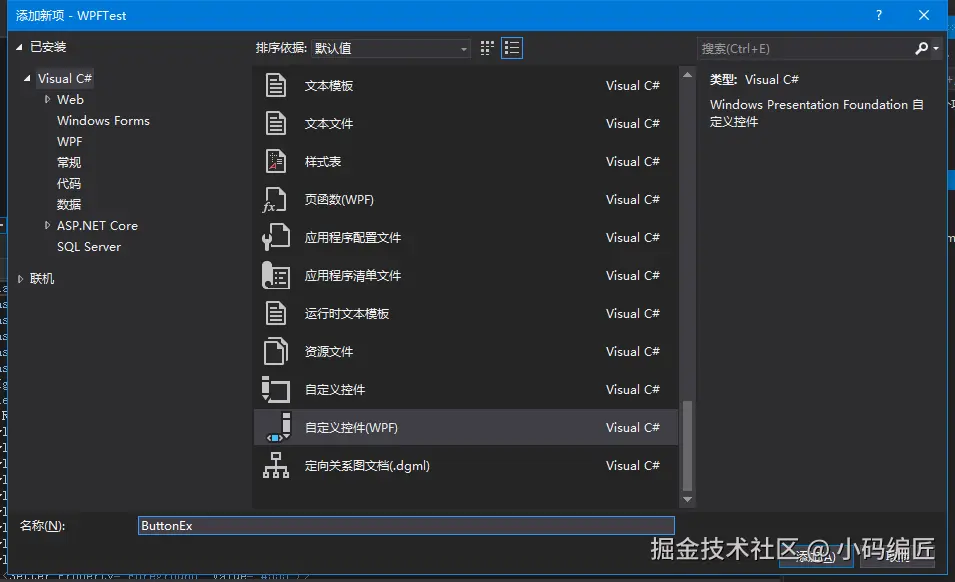Click the 文本文件 item name
Screen dimensions: 955x582
[x=329, y=124]
